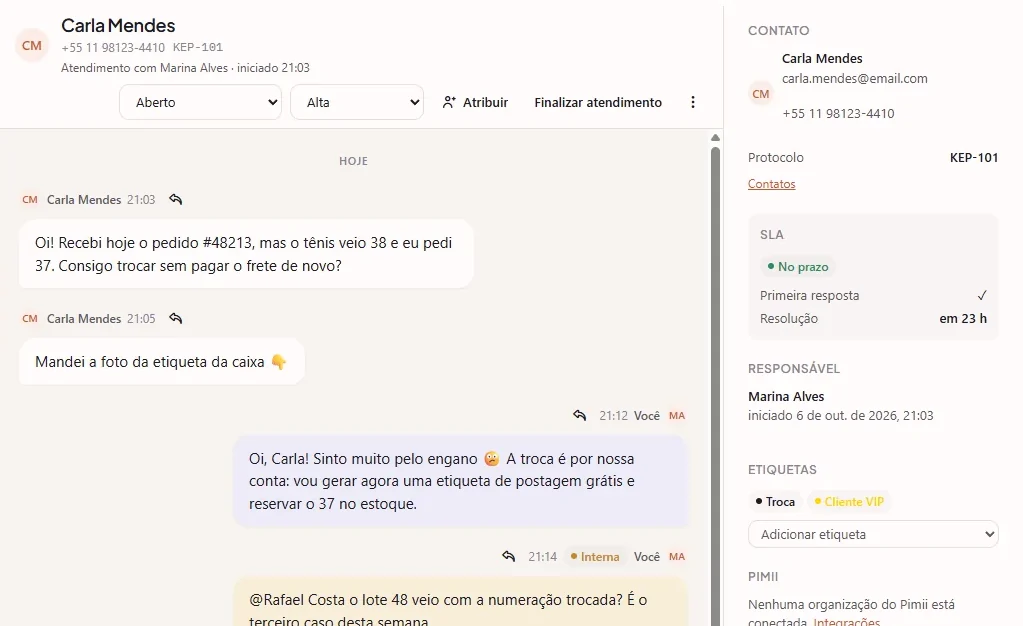
Task: Click the Carla Mendes header name
Action: pos(118,25)
